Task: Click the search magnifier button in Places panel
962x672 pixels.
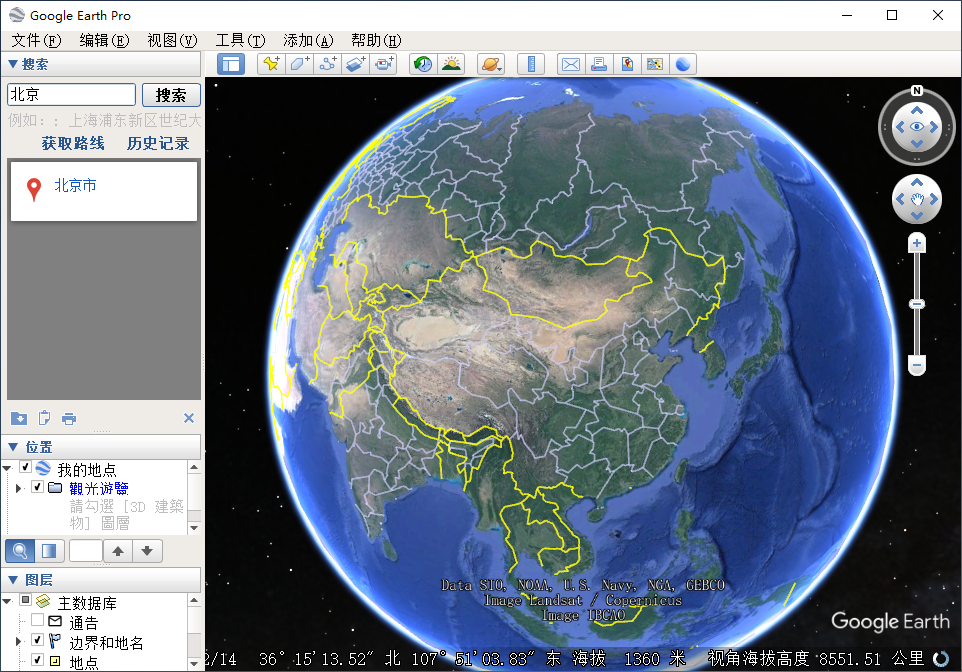Action: [20, 551]
